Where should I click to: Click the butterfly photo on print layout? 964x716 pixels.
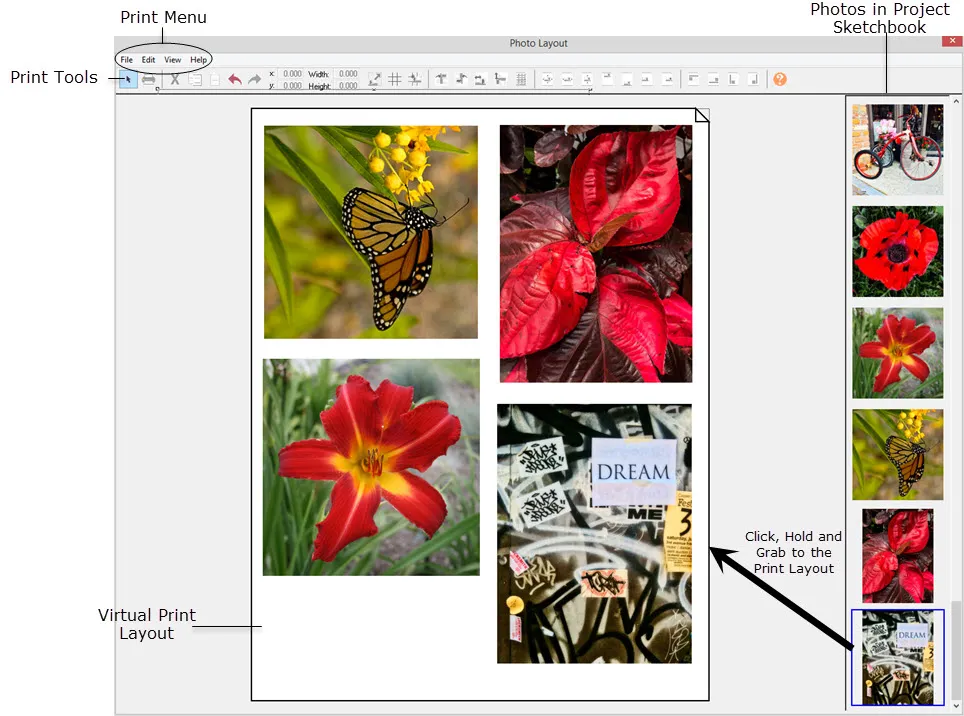coord(371,232)
